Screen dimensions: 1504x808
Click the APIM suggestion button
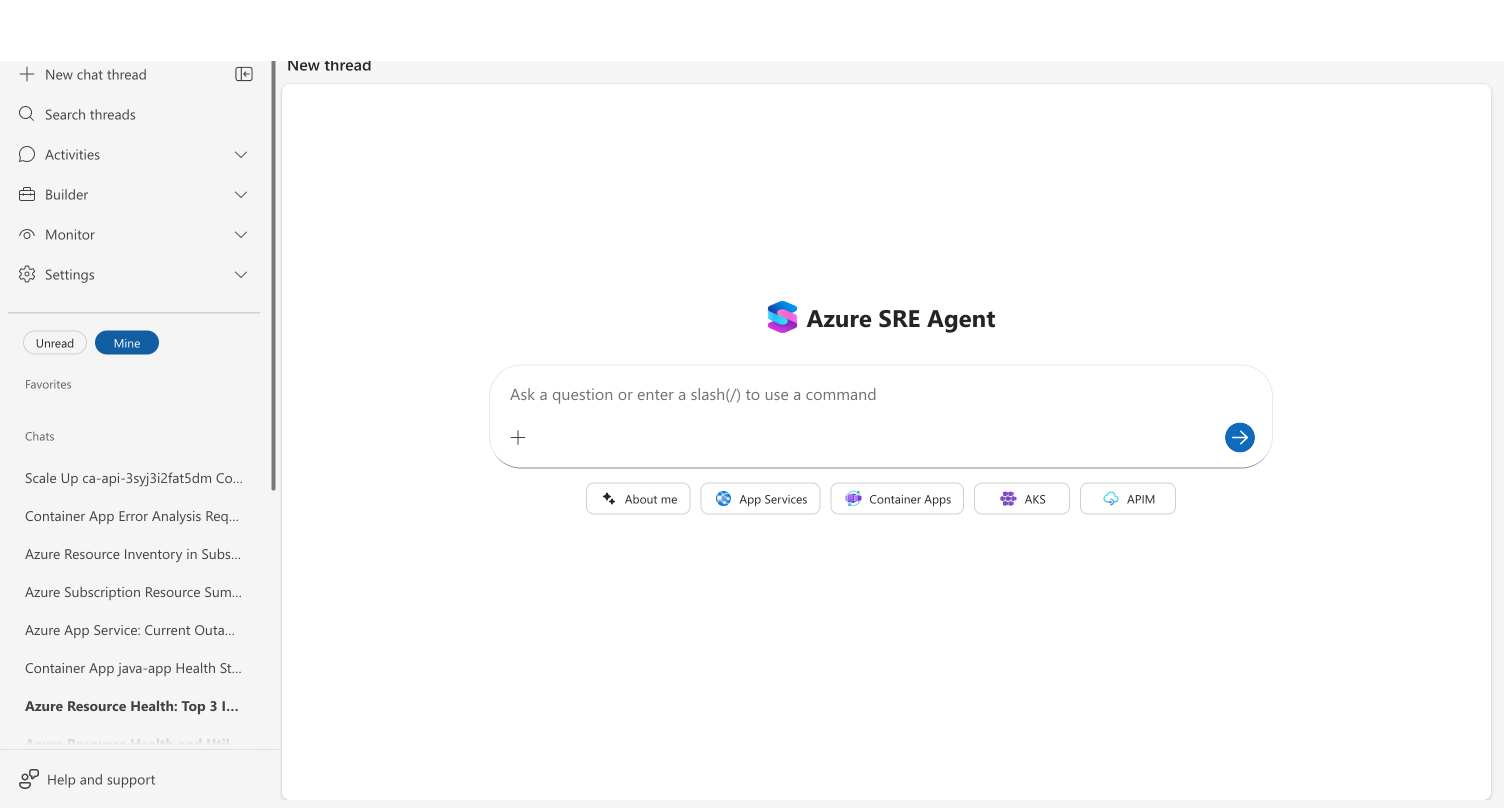(1128, 498)
